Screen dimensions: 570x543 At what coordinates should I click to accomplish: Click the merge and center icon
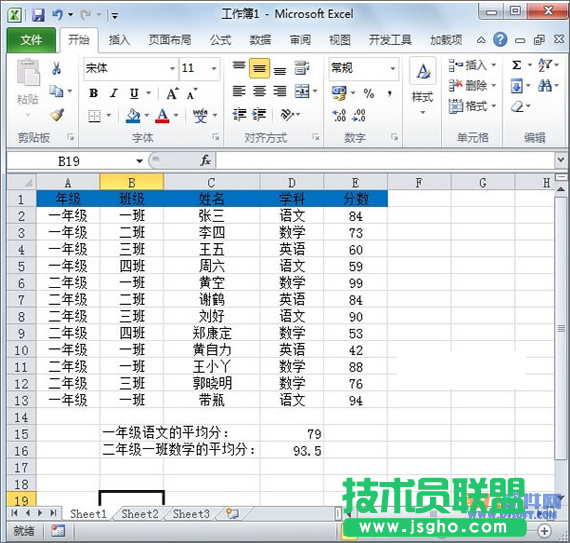(x=302, y=91)
